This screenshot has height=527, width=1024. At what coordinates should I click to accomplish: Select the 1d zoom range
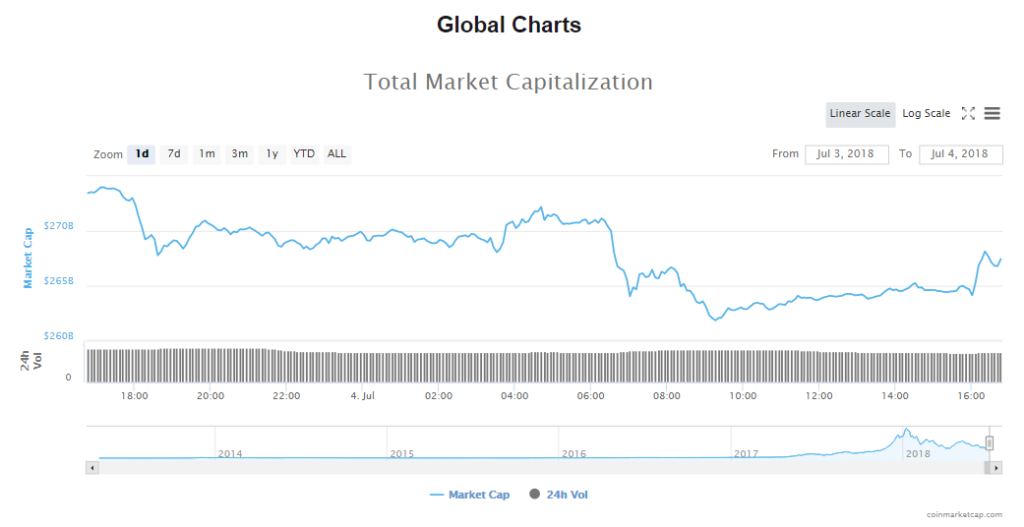pyautogui.click(x=142, y=154)
